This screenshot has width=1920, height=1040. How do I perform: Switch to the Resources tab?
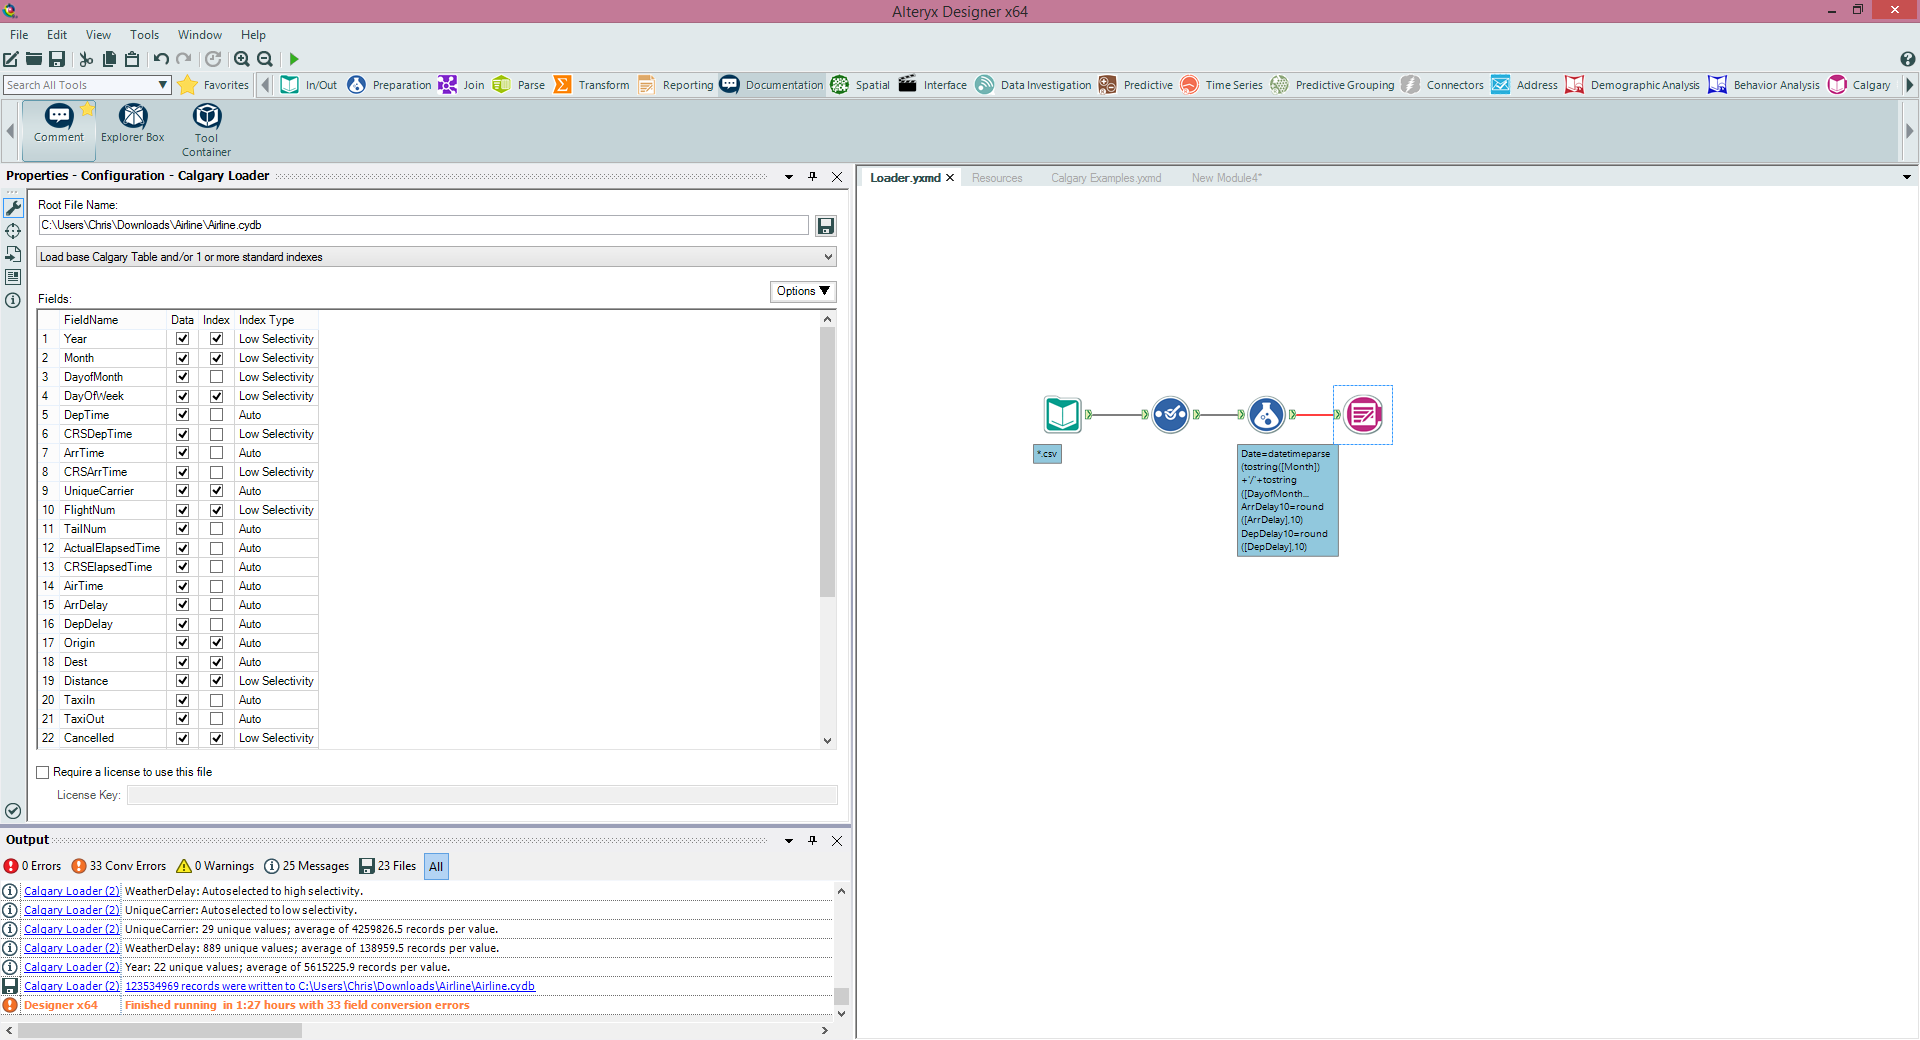(997, 178)
